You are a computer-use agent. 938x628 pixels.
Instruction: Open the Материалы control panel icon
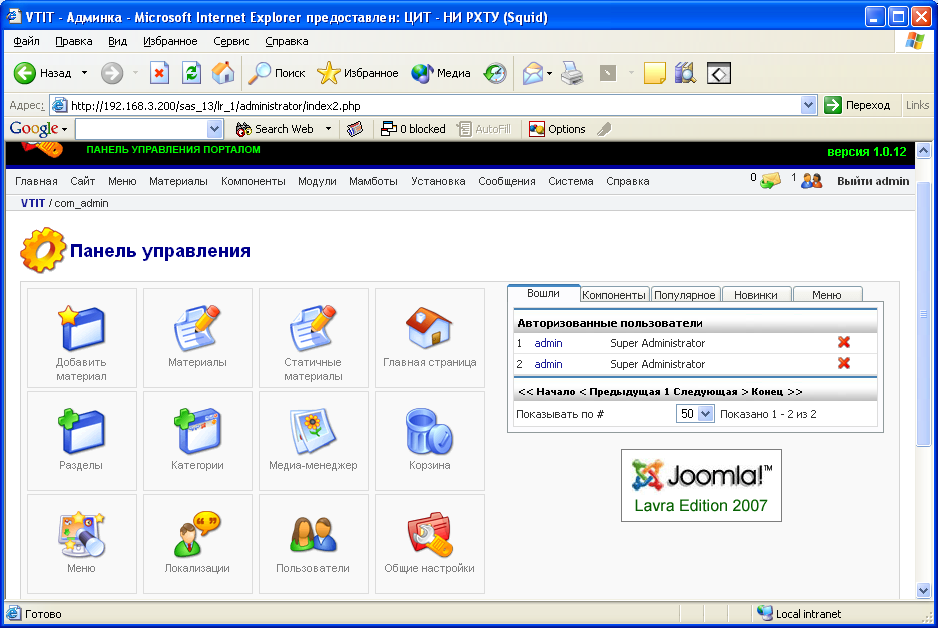[x=197, y=339]
